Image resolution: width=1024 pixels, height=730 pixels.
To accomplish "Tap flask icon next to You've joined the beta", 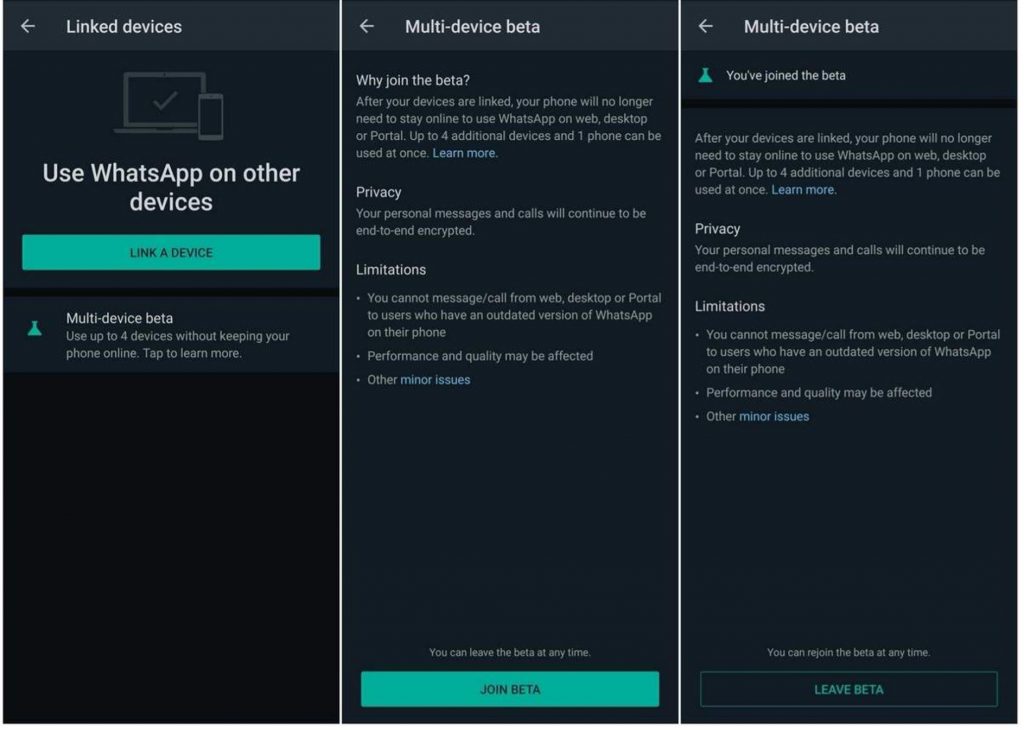I will 705,76.
